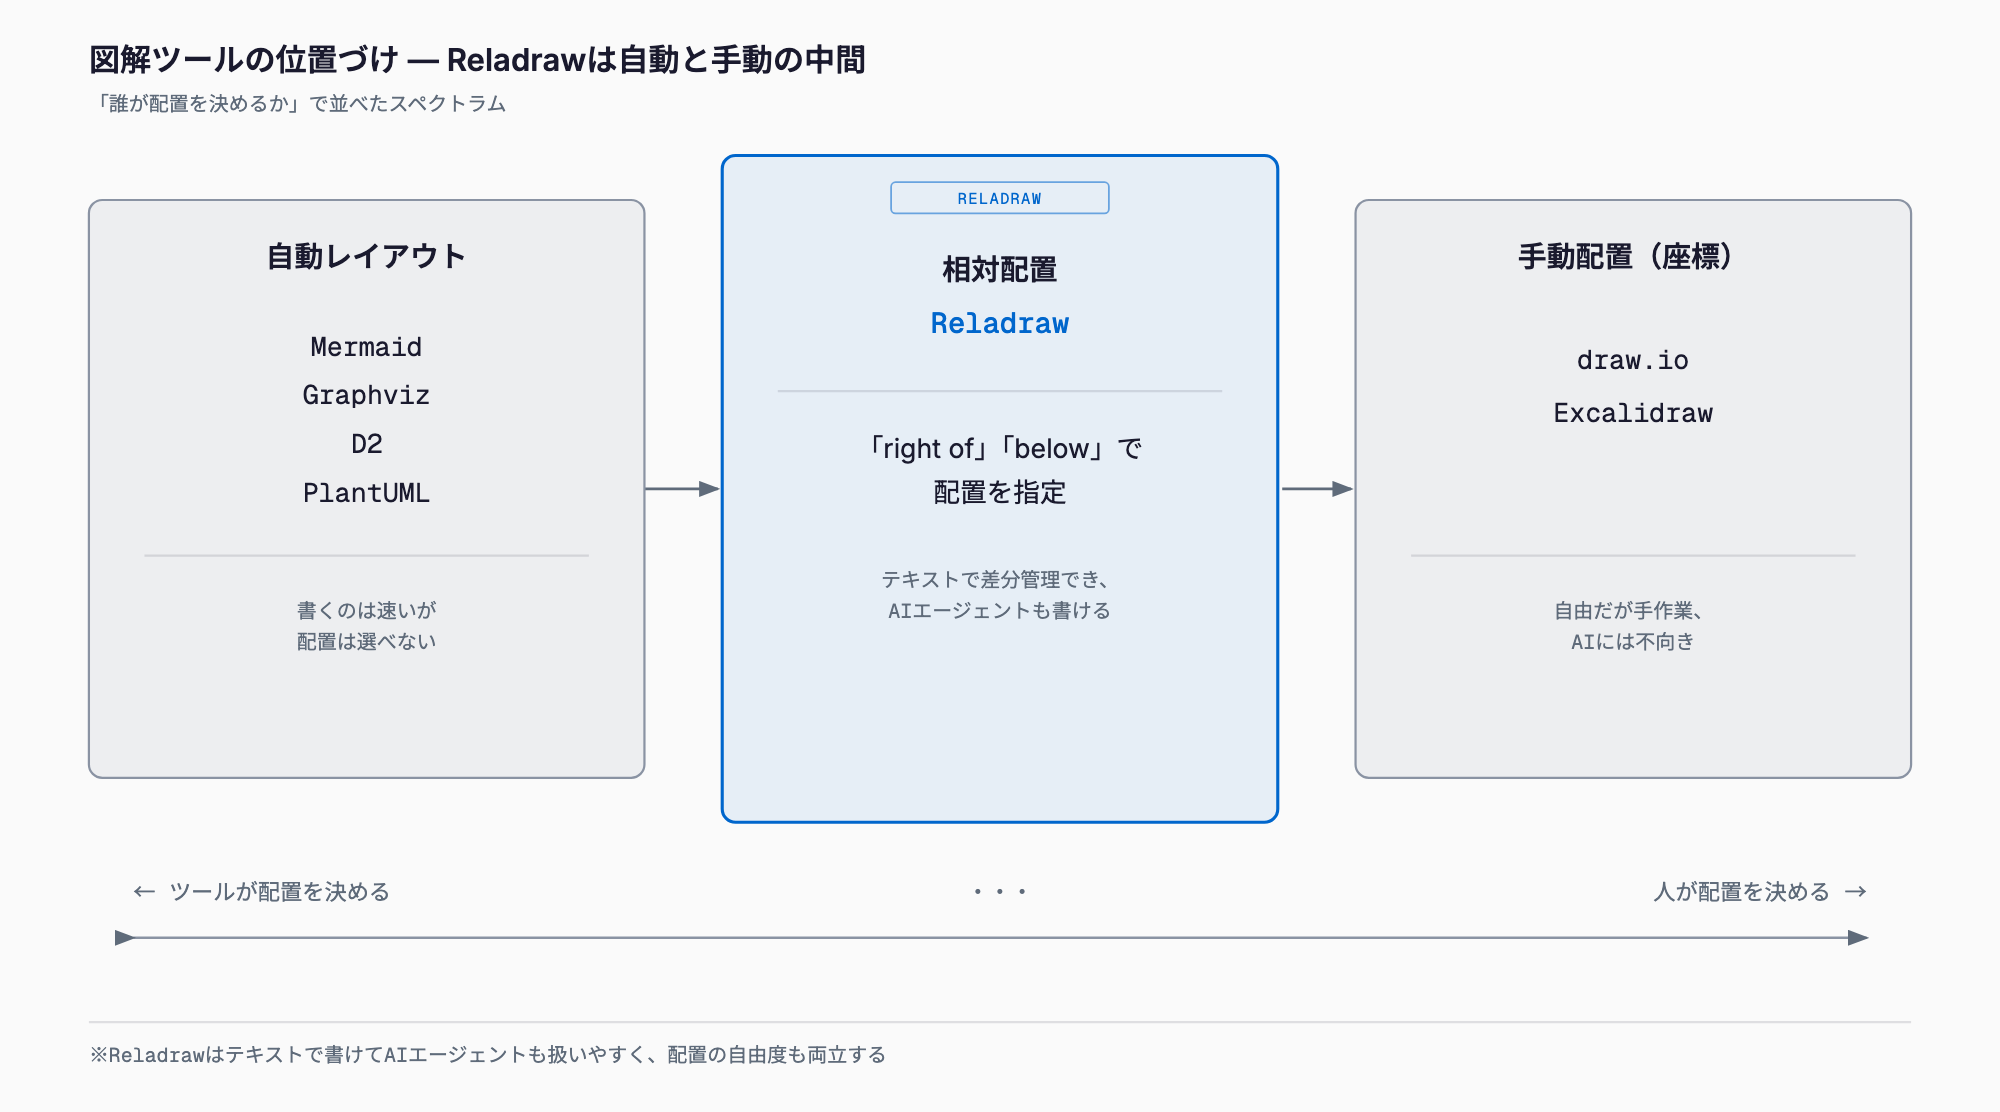
Task: Click the diagram main title about Reladraw
Action: coord(477,60)
